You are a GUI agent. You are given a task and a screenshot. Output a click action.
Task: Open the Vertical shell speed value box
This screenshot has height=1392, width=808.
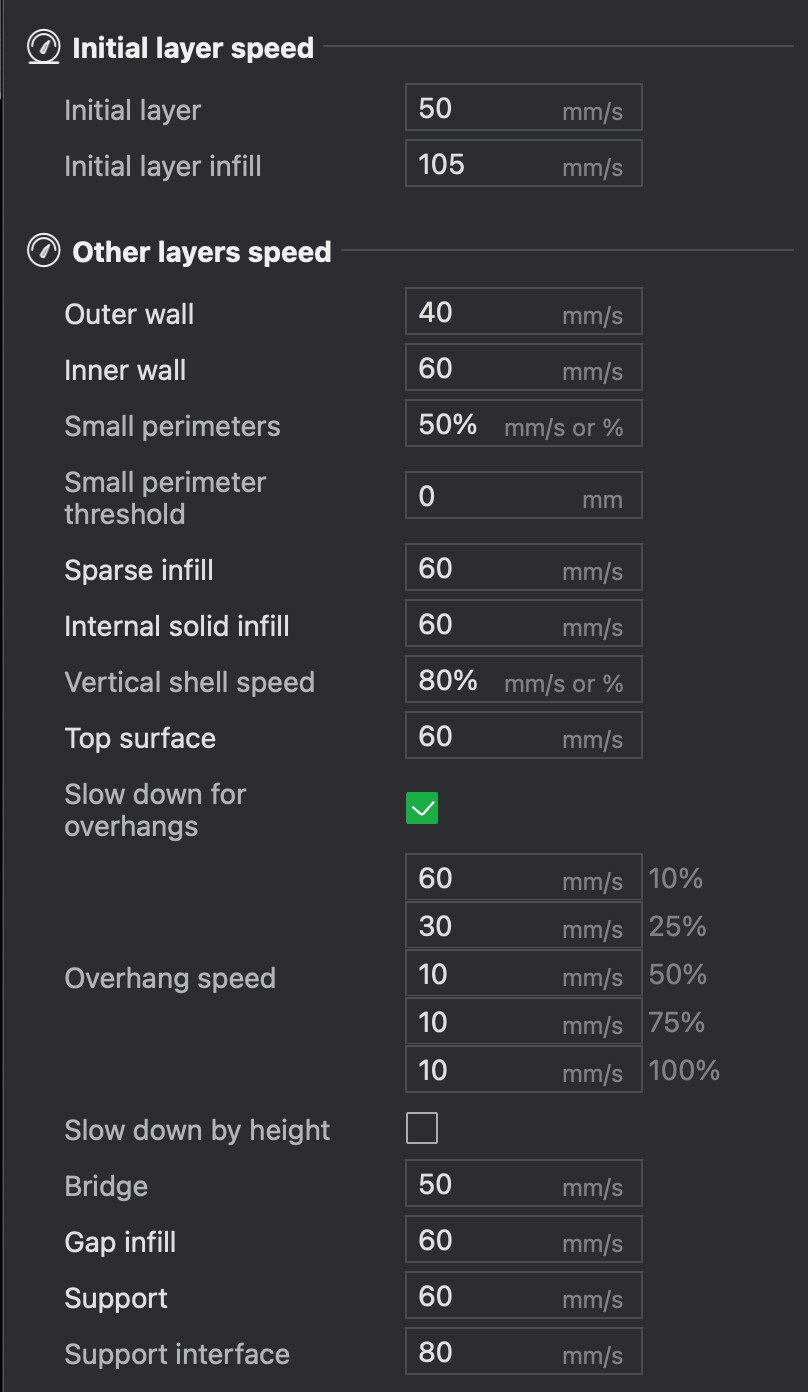(523, 680)
